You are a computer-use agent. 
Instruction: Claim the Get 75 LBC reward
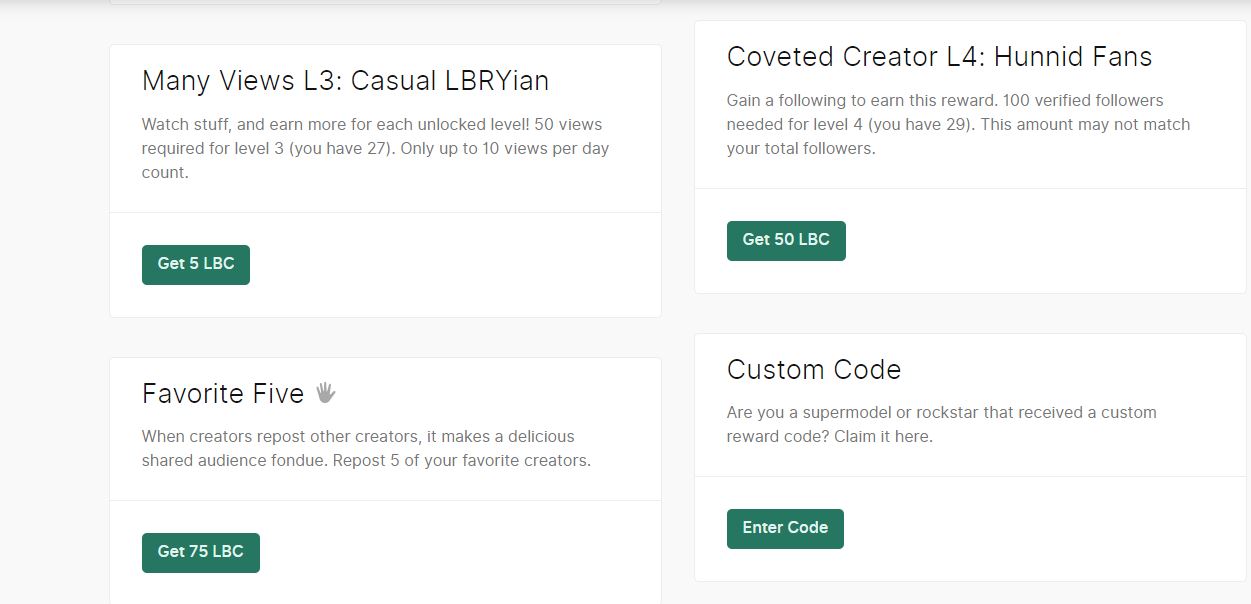(x=201, y=553)
